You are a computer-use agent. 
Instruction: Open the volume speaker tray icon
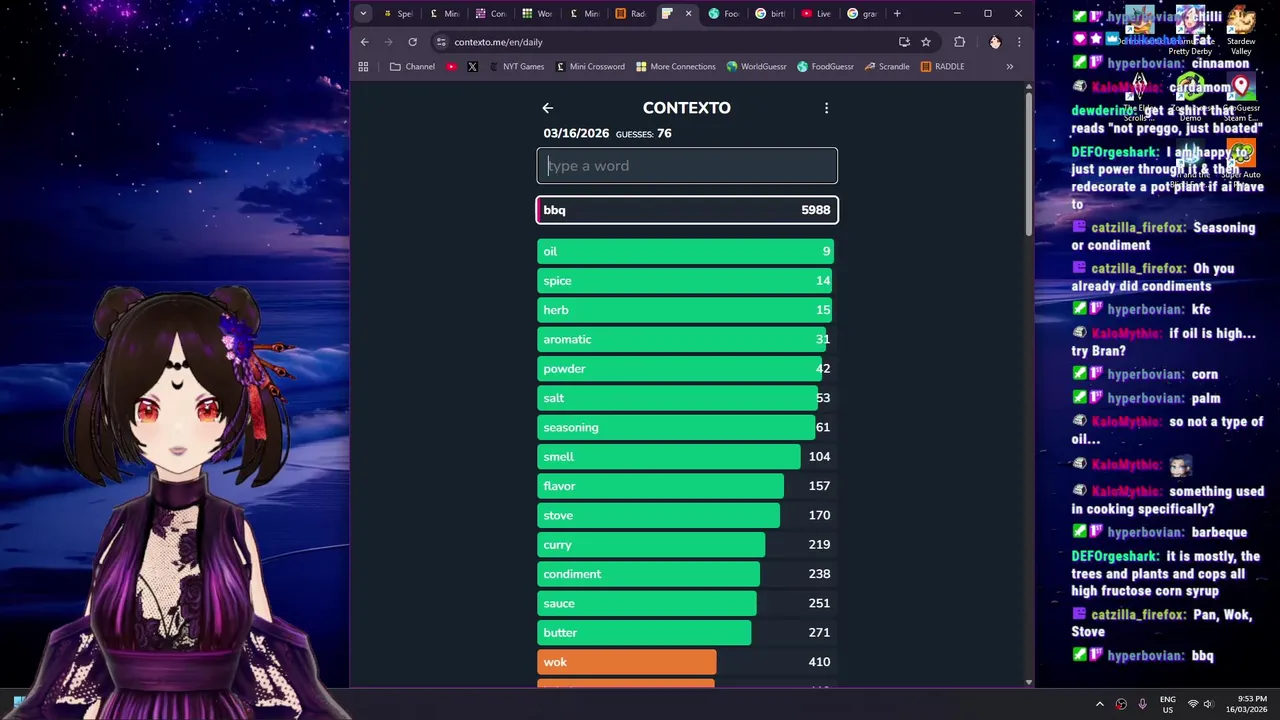click(1208, 704)
